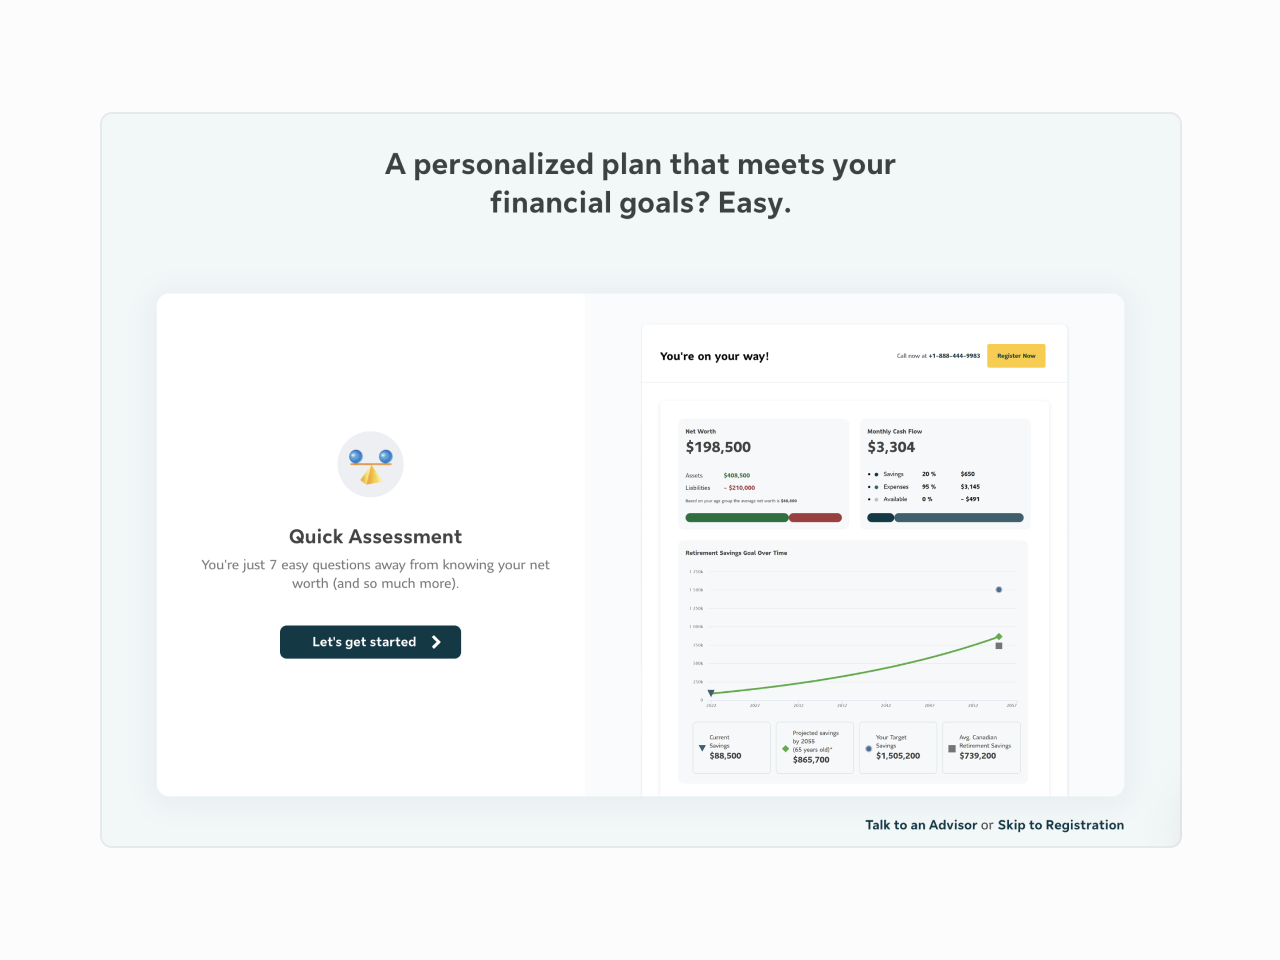
Task: Click the gray square Canadian Retirement icon
Action: point(952,748)
